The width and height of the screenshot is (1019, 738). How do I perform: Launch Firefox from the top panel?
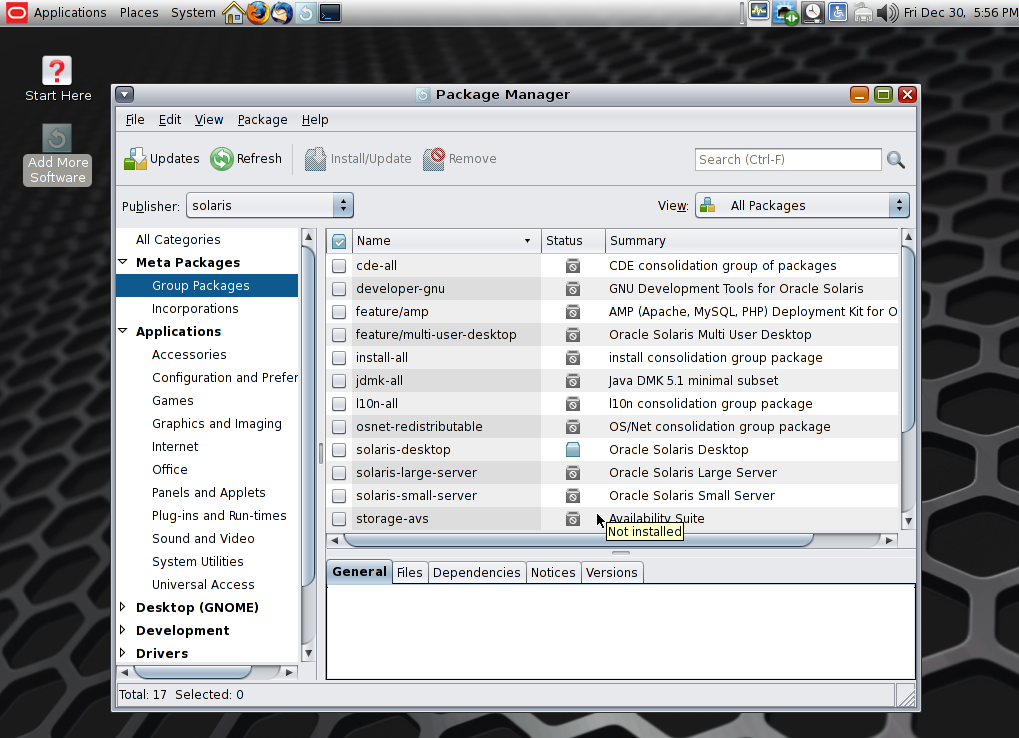pos(258,12)
